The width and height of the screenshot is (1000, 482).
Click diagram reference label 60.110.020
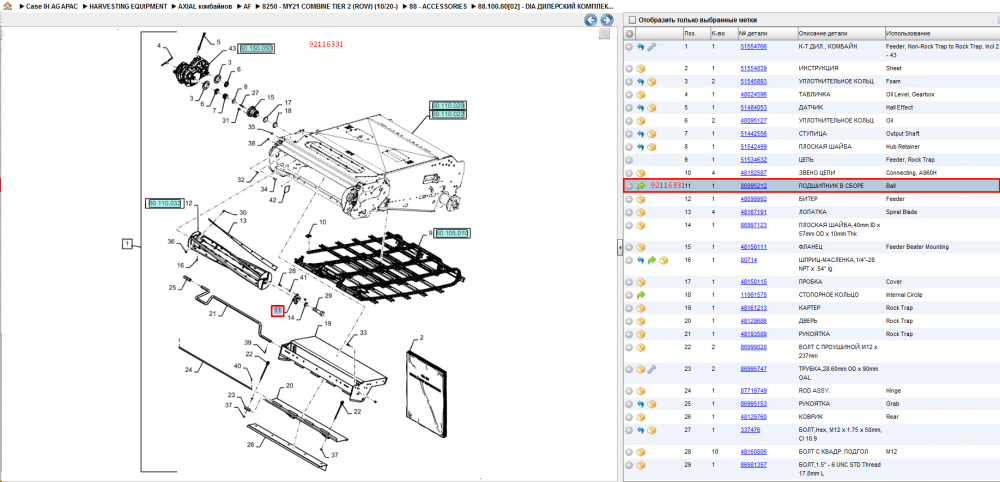448,105
